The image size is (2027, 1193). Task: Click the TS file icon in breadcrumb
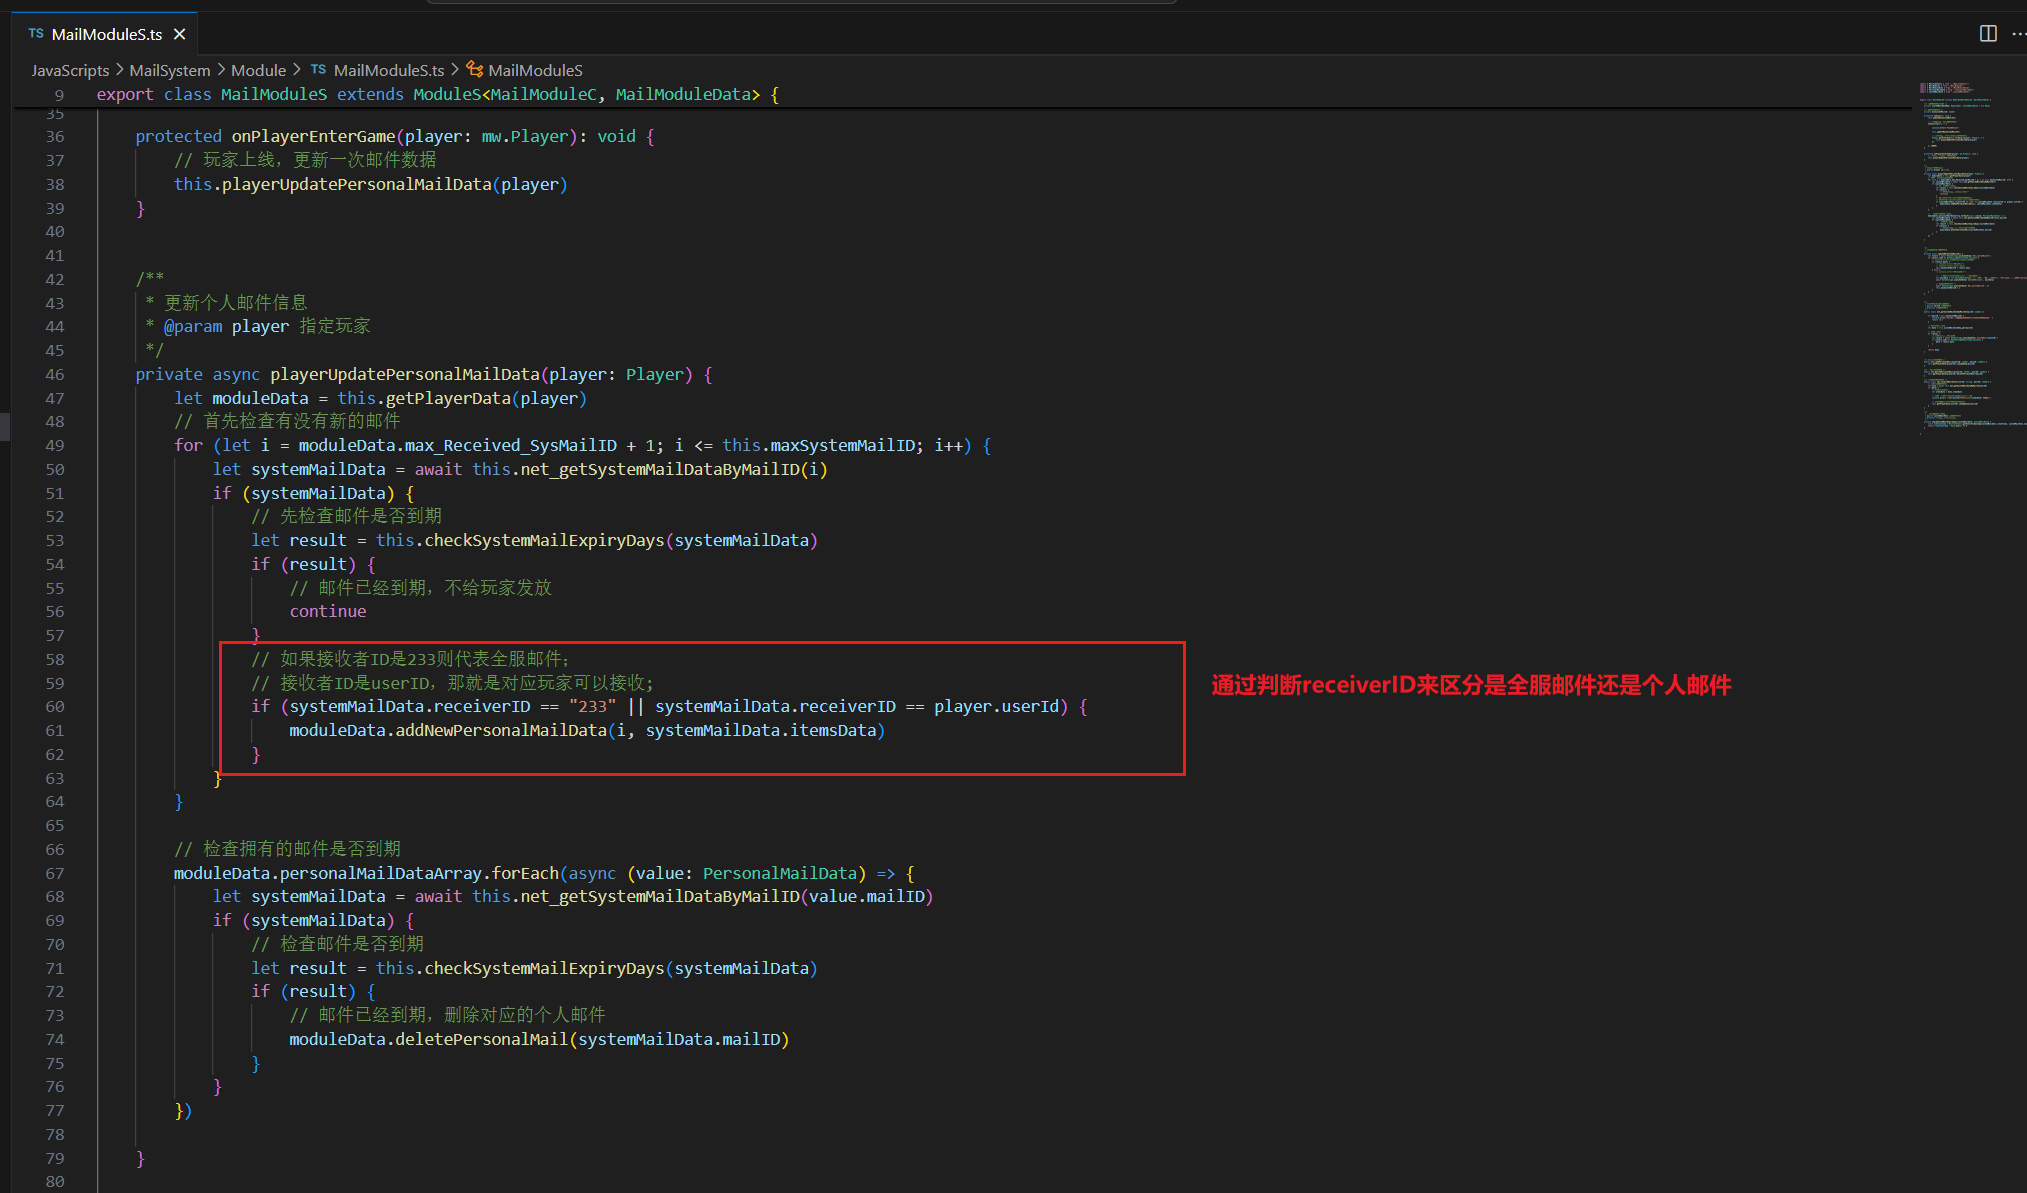pos(318,69)
